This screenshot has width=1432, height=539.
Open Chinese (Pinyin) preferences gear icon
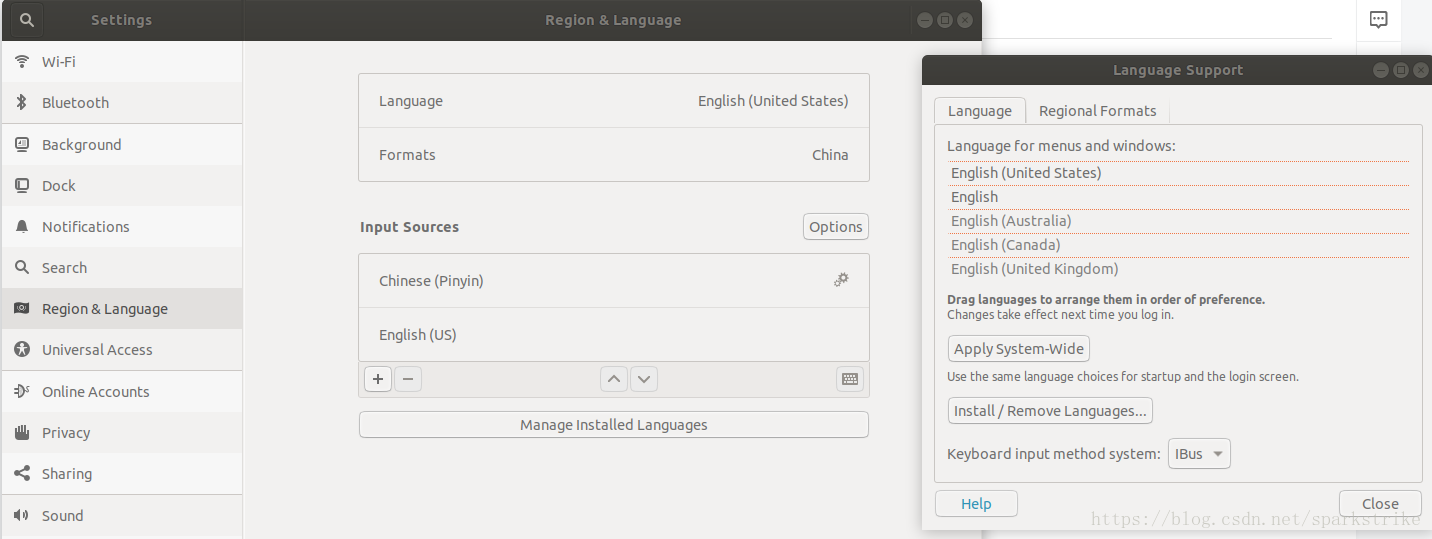[841, 280]
